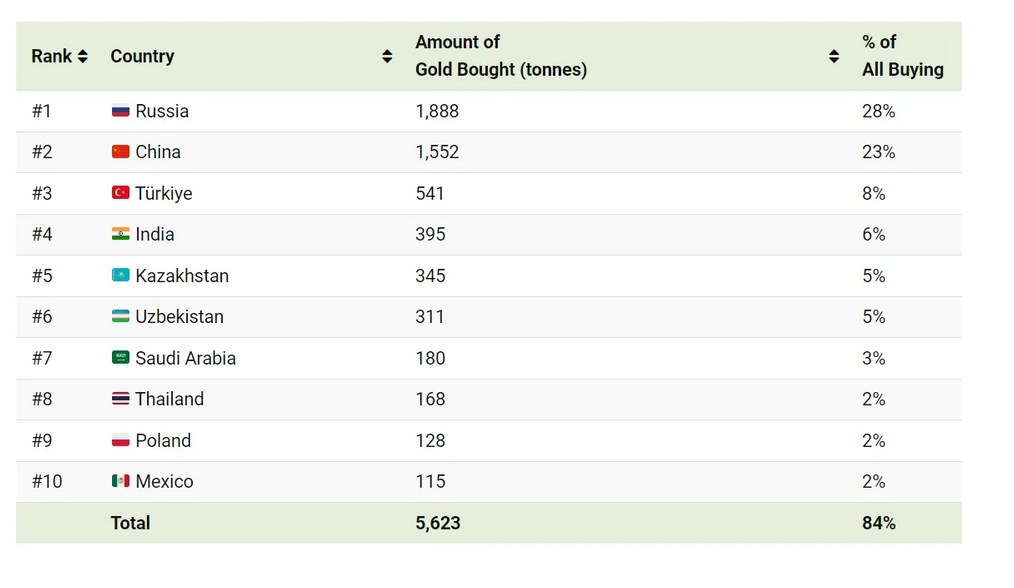
Task: Click the Türkiye flag icon
Action: pos(120,193)
